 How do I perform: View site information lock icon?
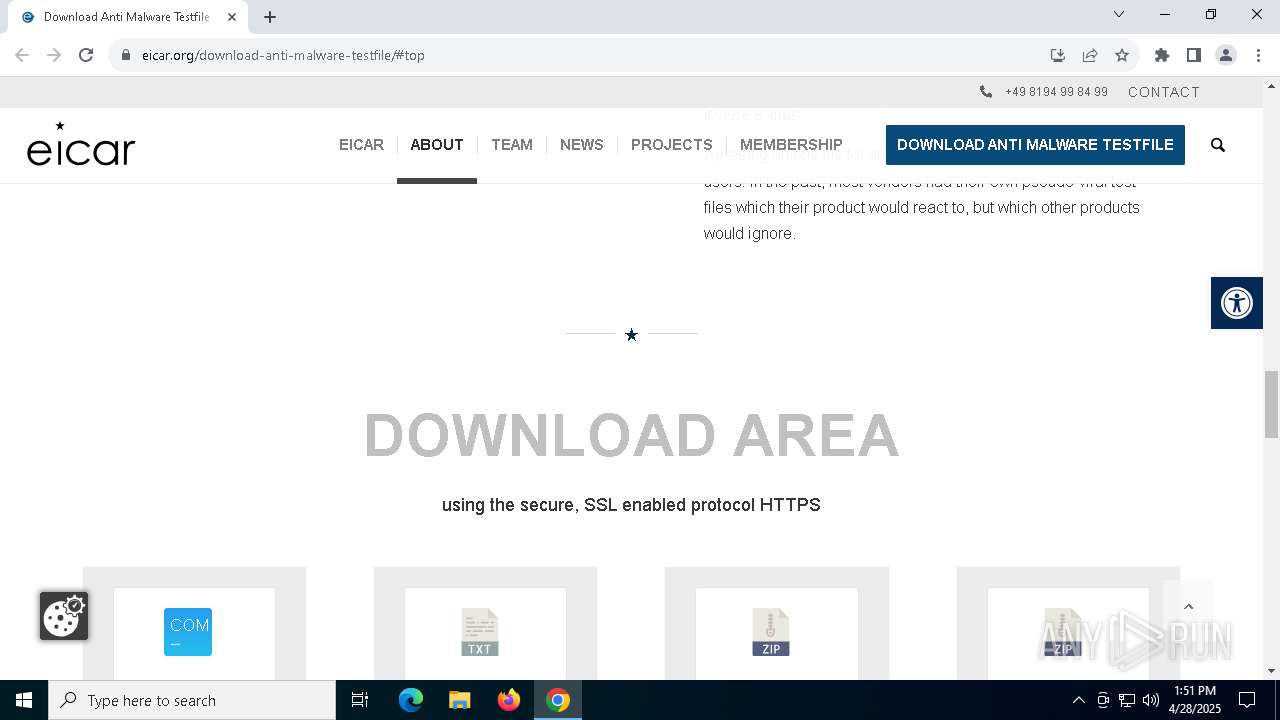click(126, 55)
